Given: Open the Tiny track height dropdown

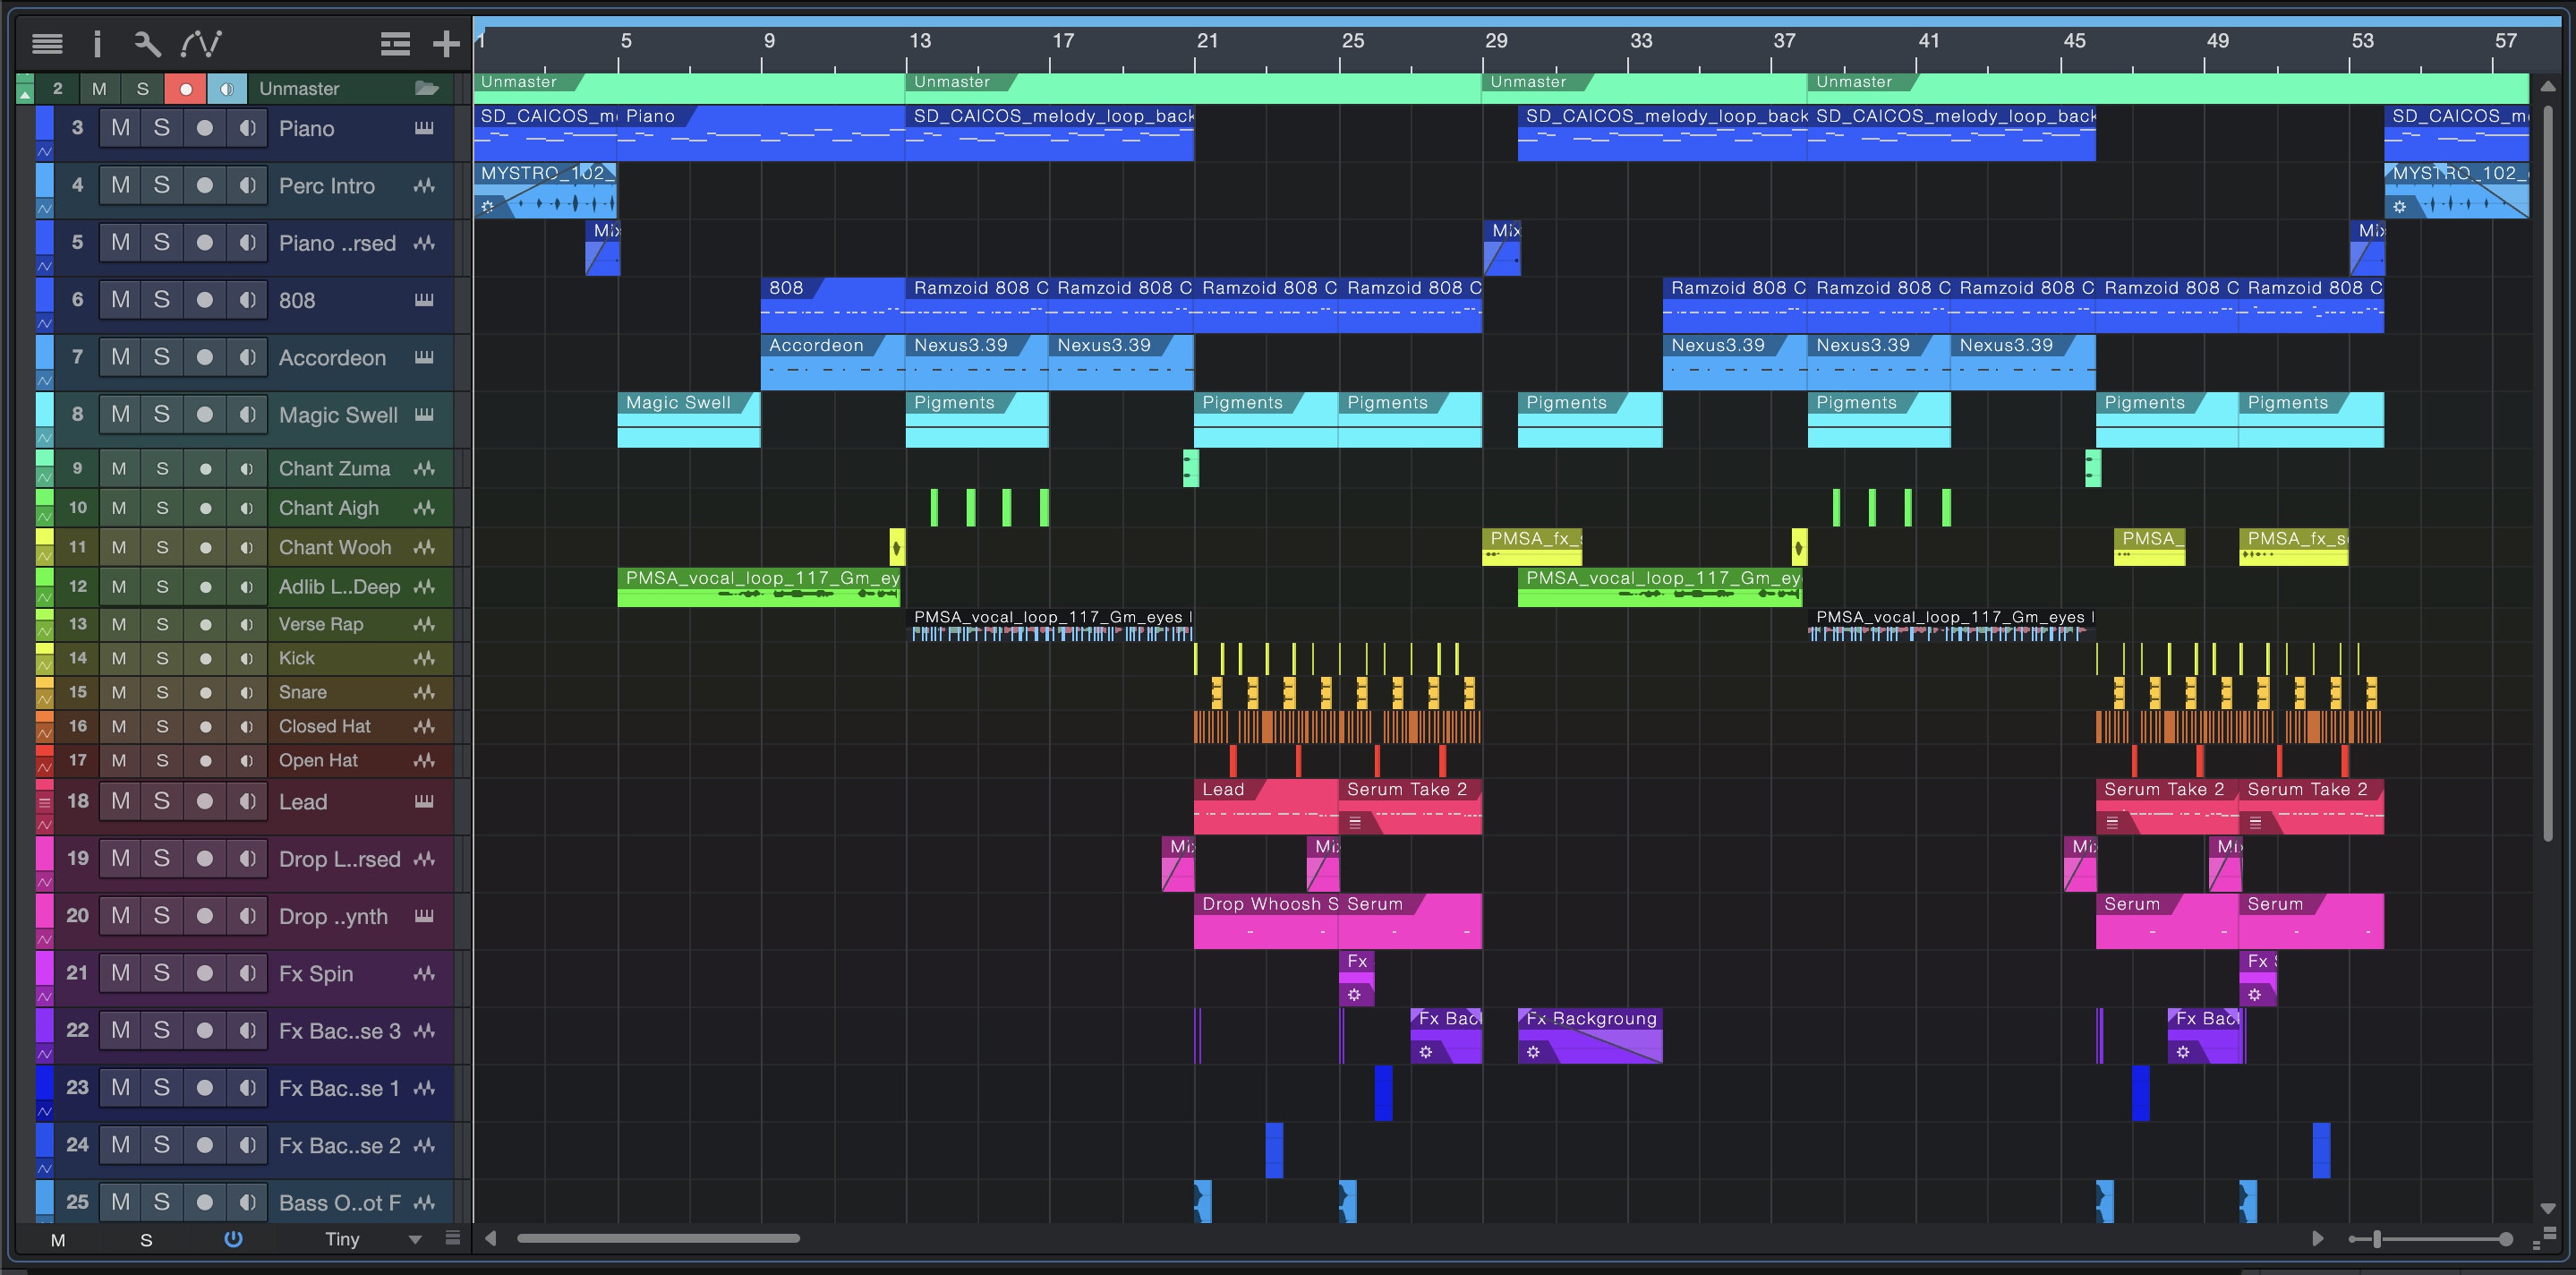Looking at the screenshot, I should (x=415, y=1239).
